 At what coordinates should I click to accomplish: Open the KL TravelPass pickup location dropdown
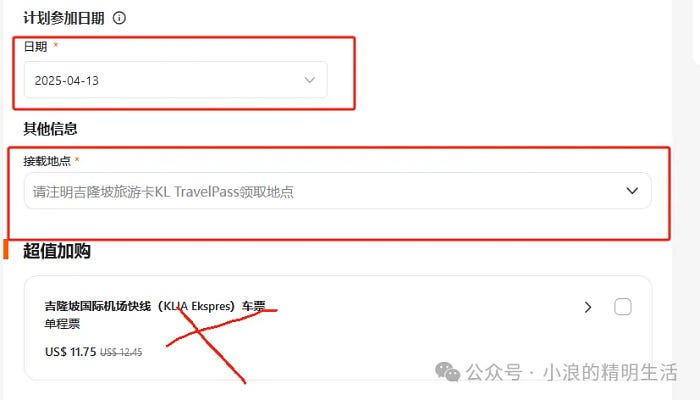[338, 191]
